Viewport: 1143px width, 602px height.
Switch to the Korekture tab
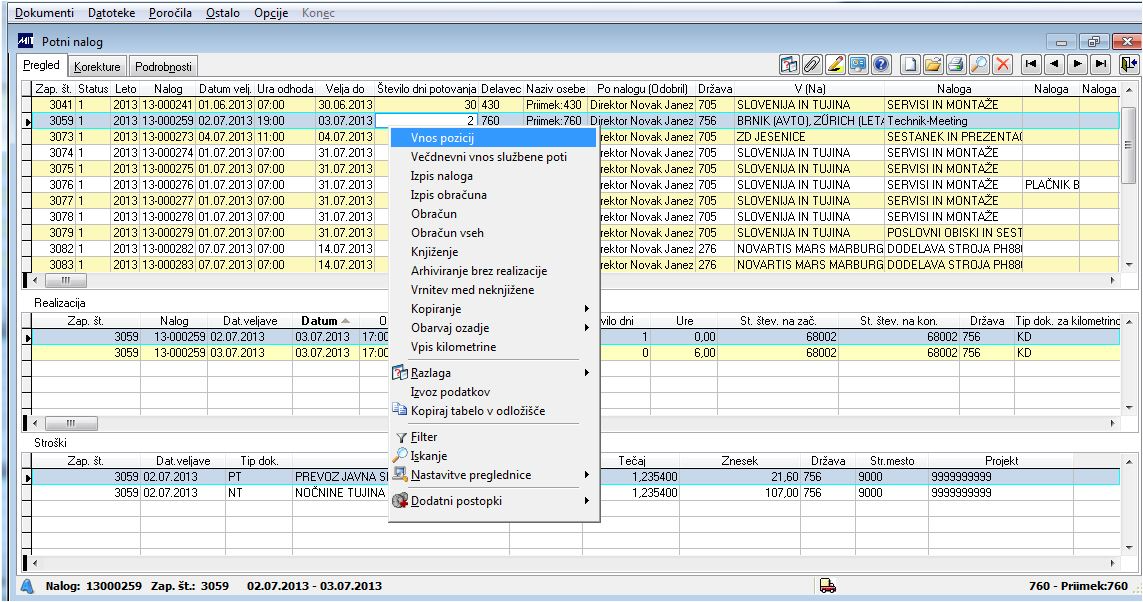click(x=97, y=67)
